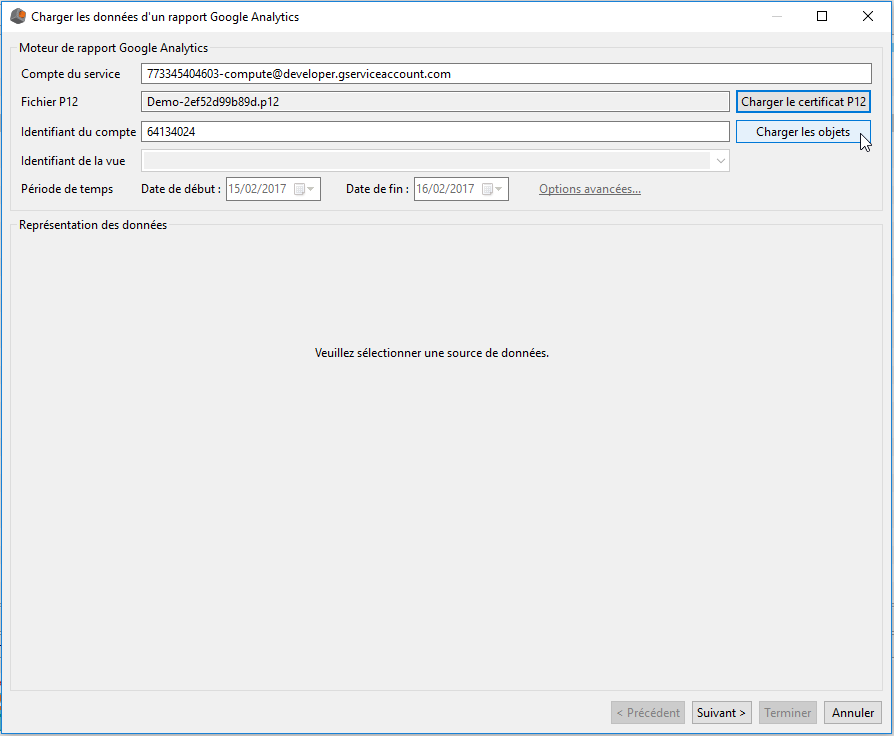Screen dimensions: 894x736
Task: Open the start date calendar picker
Action: [x=304, y=189]
